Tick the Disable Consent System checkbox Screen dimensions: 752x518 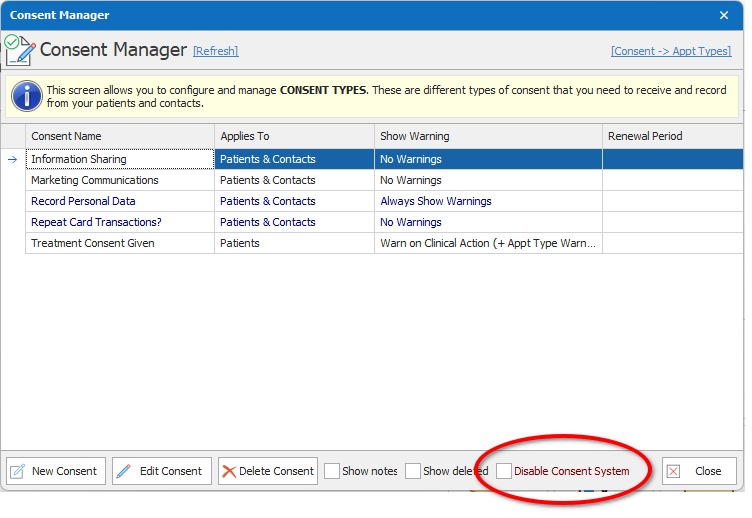(504, 471)
